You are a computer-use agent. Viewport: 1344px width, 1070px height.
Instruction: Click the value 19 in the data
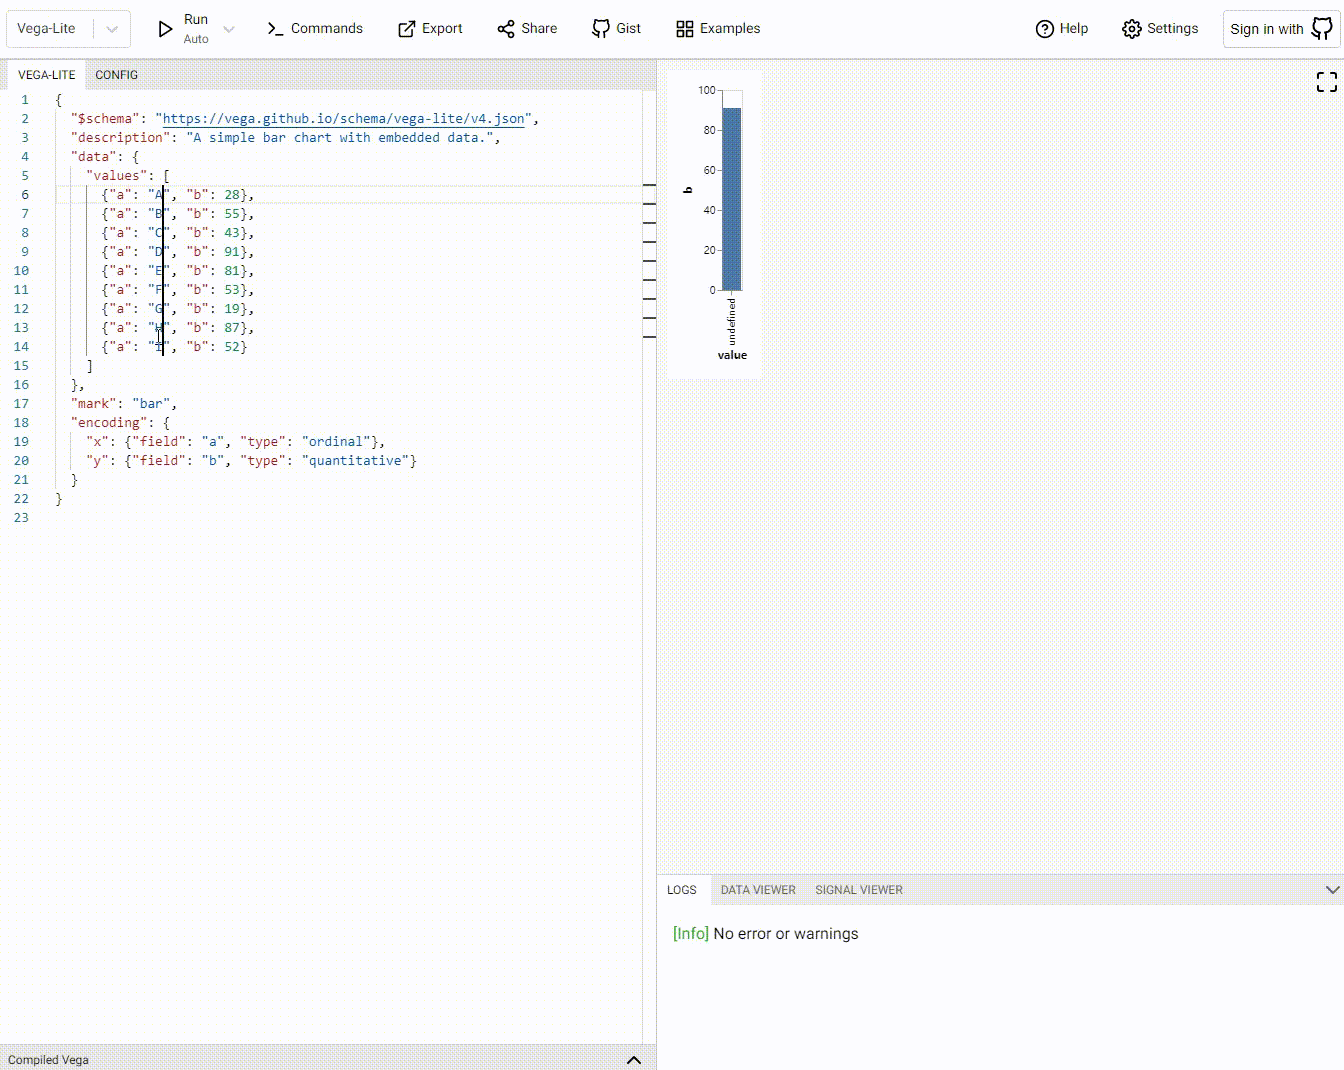(232, 309)
